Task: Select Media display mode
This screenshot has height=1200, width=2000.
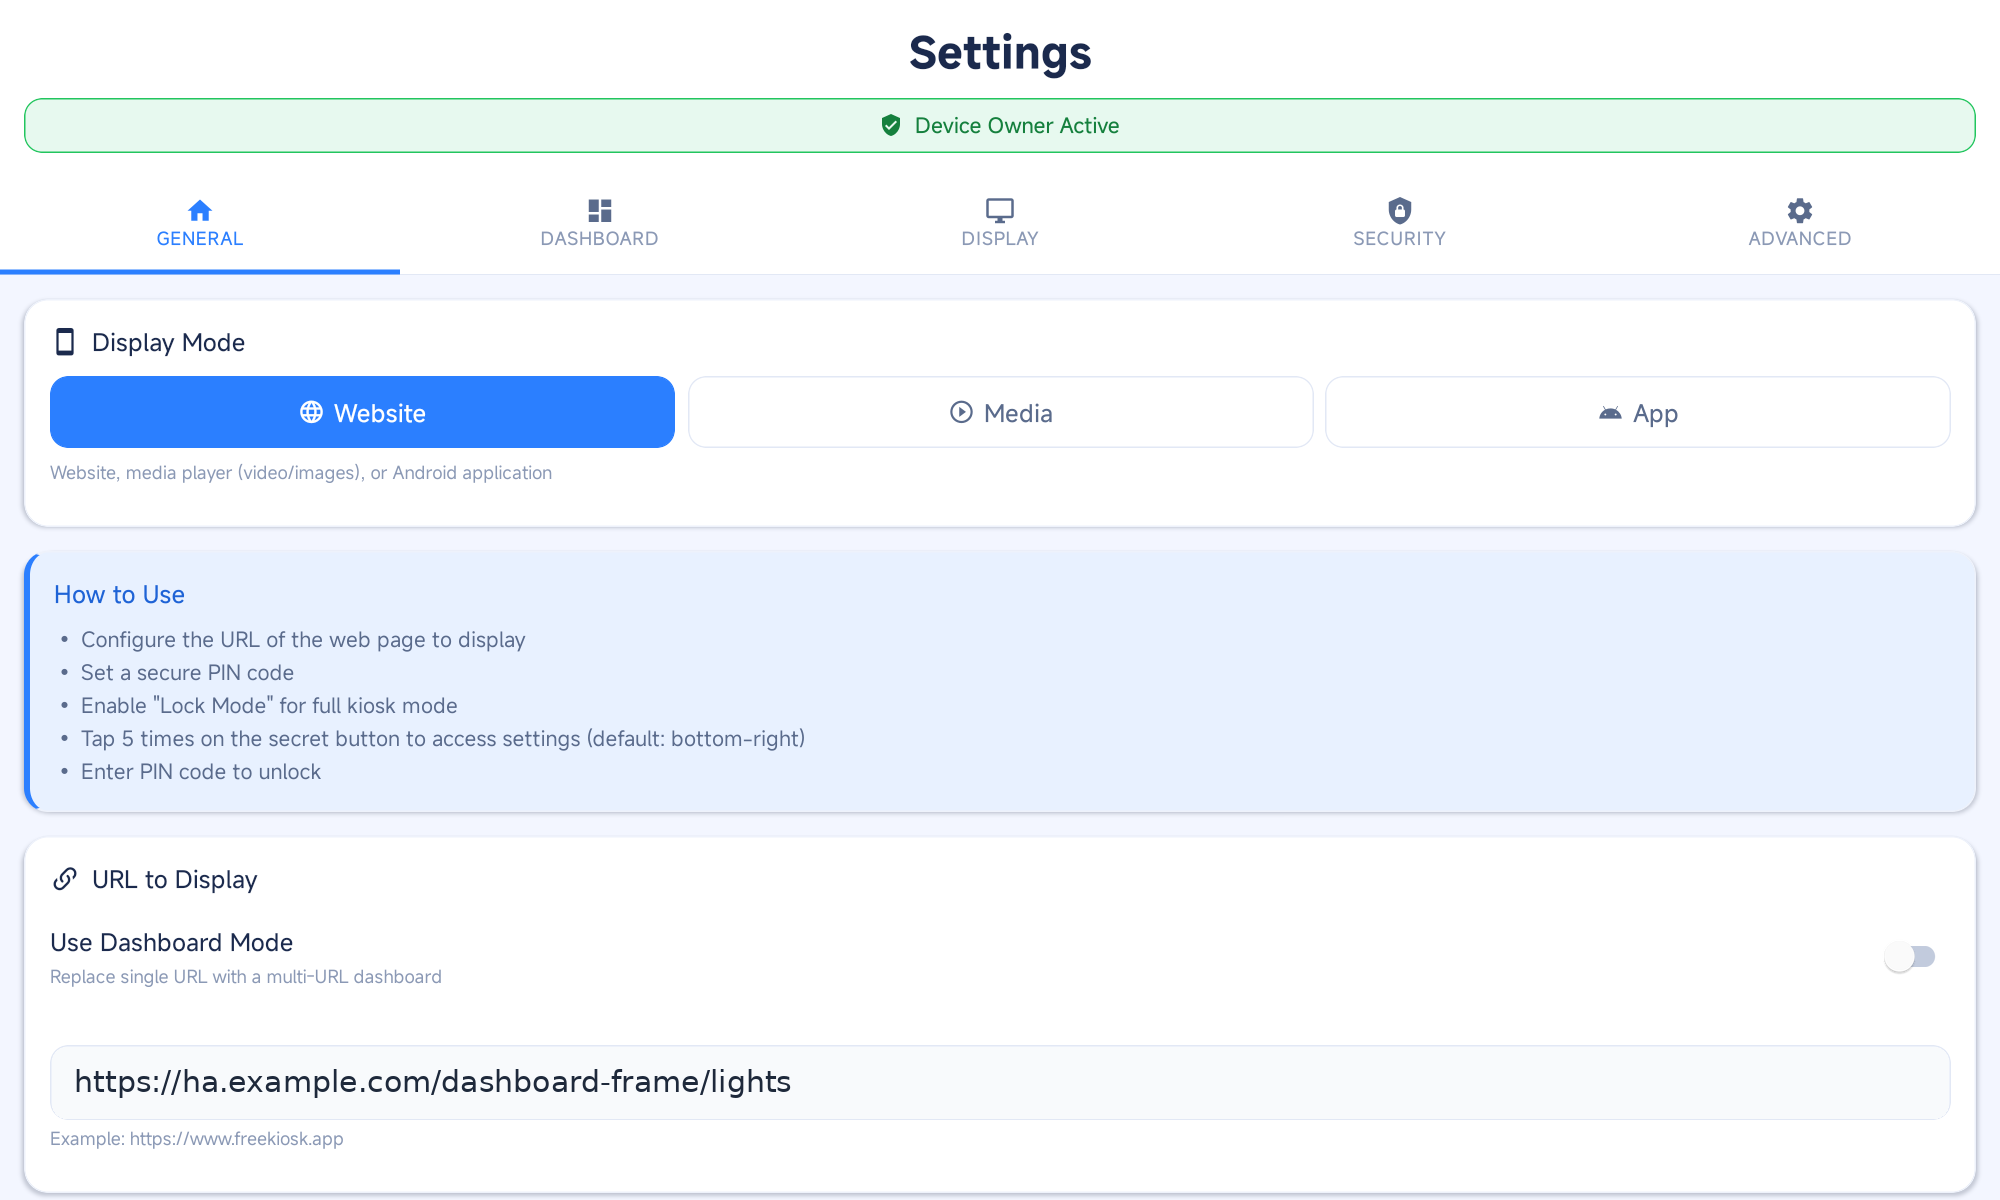Action: click(x=1000, y=412)
